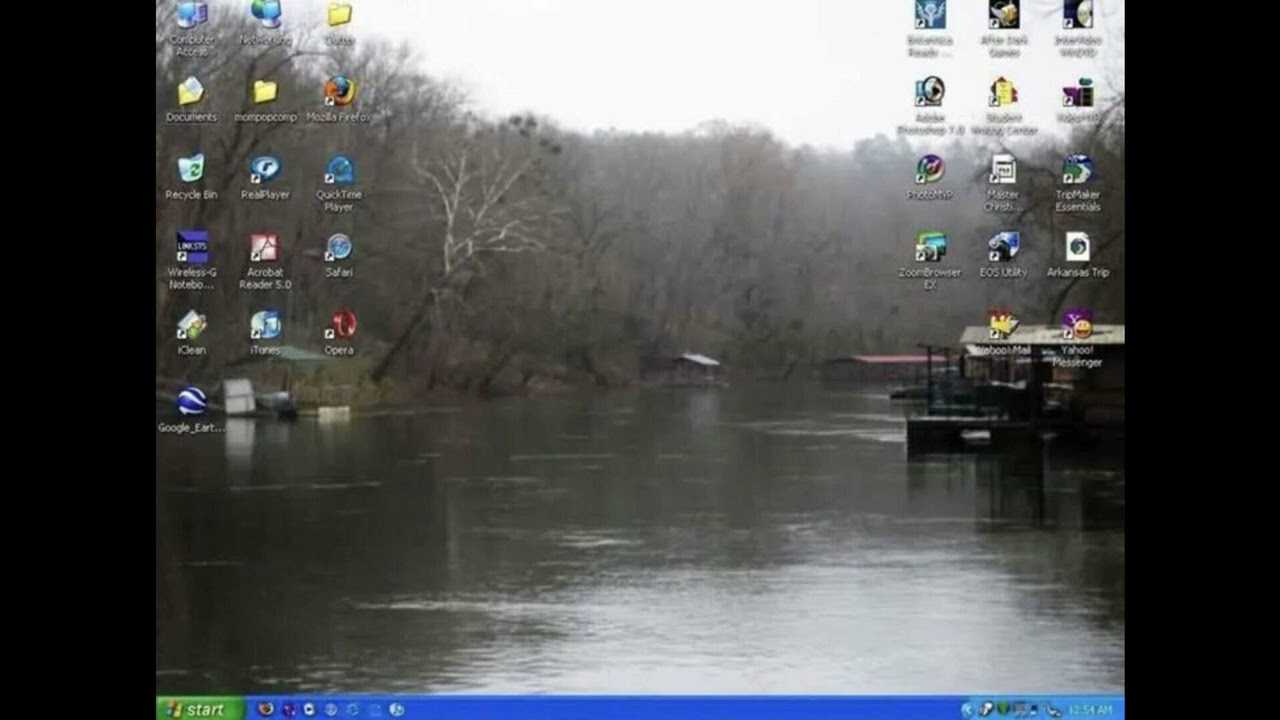The width and height of the screenshot is (1280, 720).
Task: Click the iClean desktop shortcut
Action: [191, 332]
